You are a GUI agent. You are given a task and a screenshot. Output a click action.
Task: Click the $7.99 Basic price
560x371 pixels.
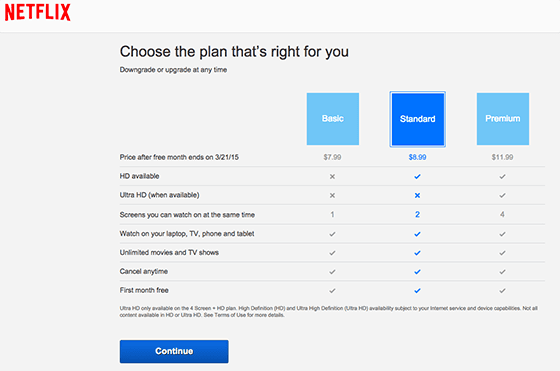[x=332, y=157]
